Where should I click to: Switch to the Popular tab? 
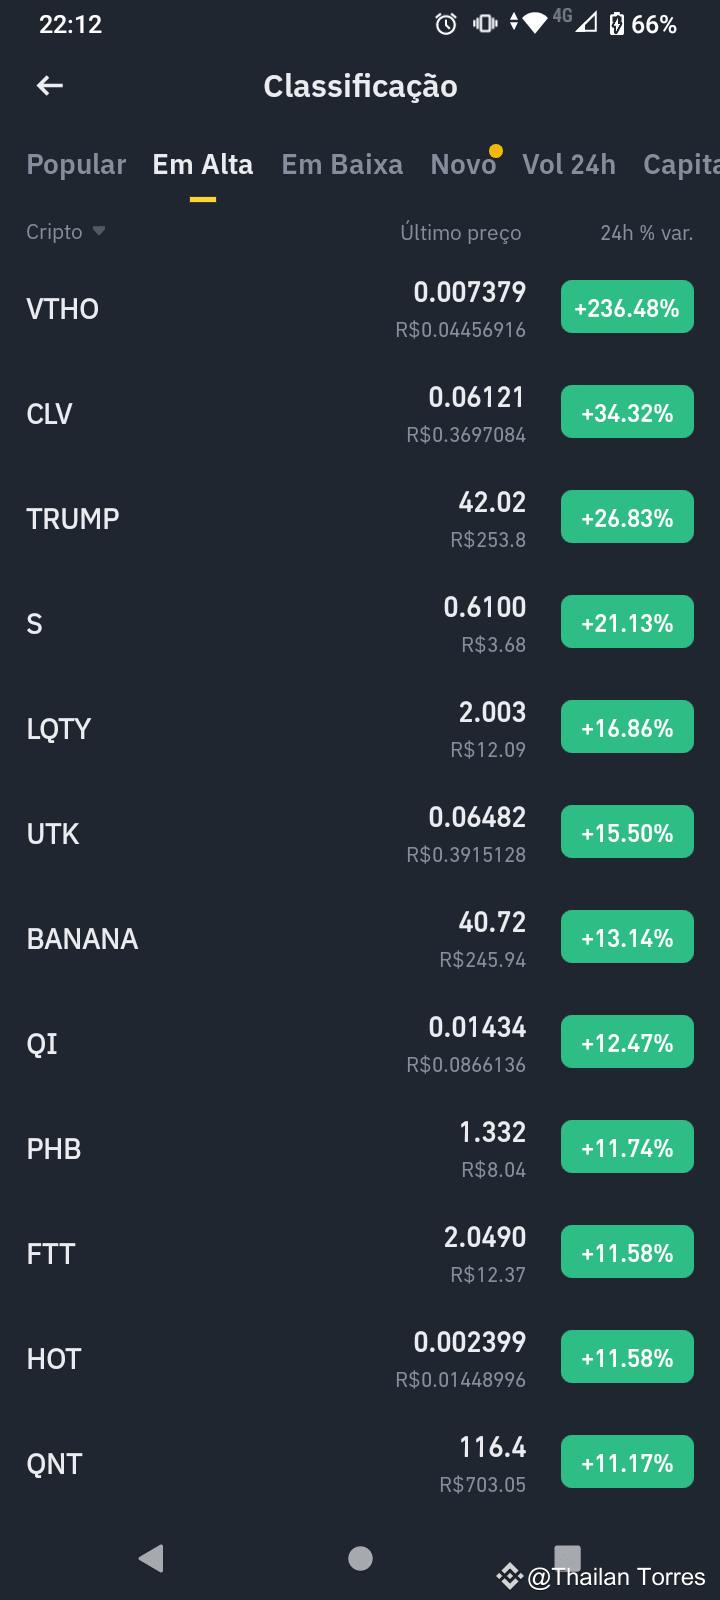click(76, 165)
